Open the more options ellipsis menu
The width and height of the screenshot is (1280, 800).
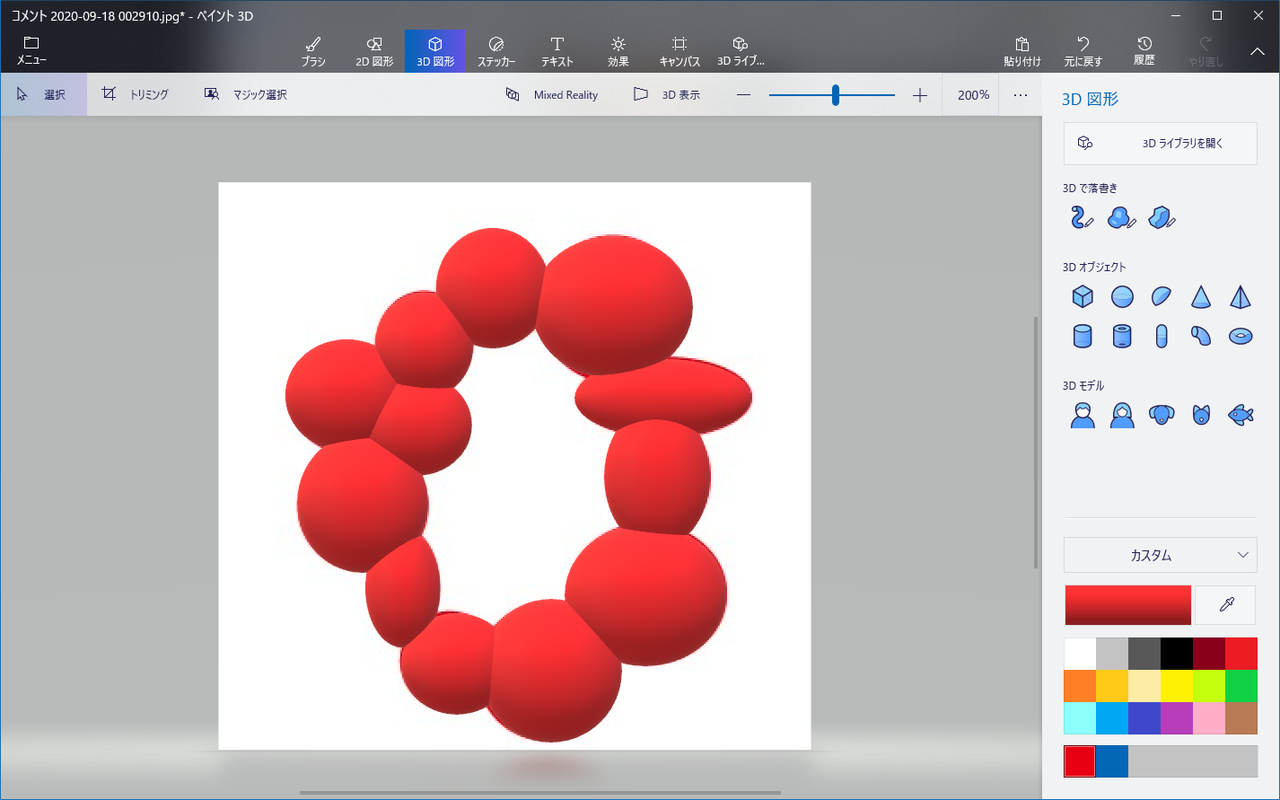(1020, 95)
